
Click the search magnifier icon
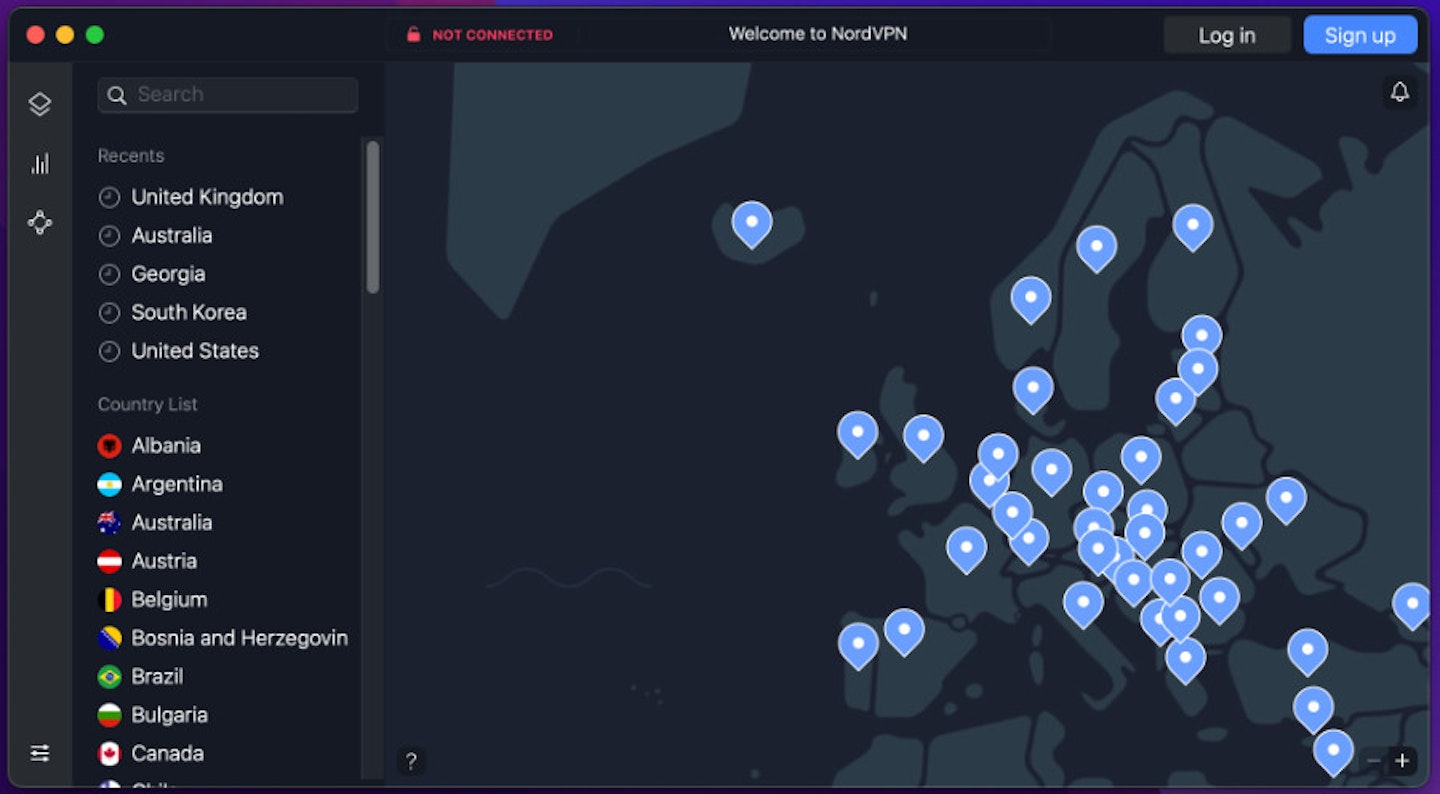[x=117, y=95]
